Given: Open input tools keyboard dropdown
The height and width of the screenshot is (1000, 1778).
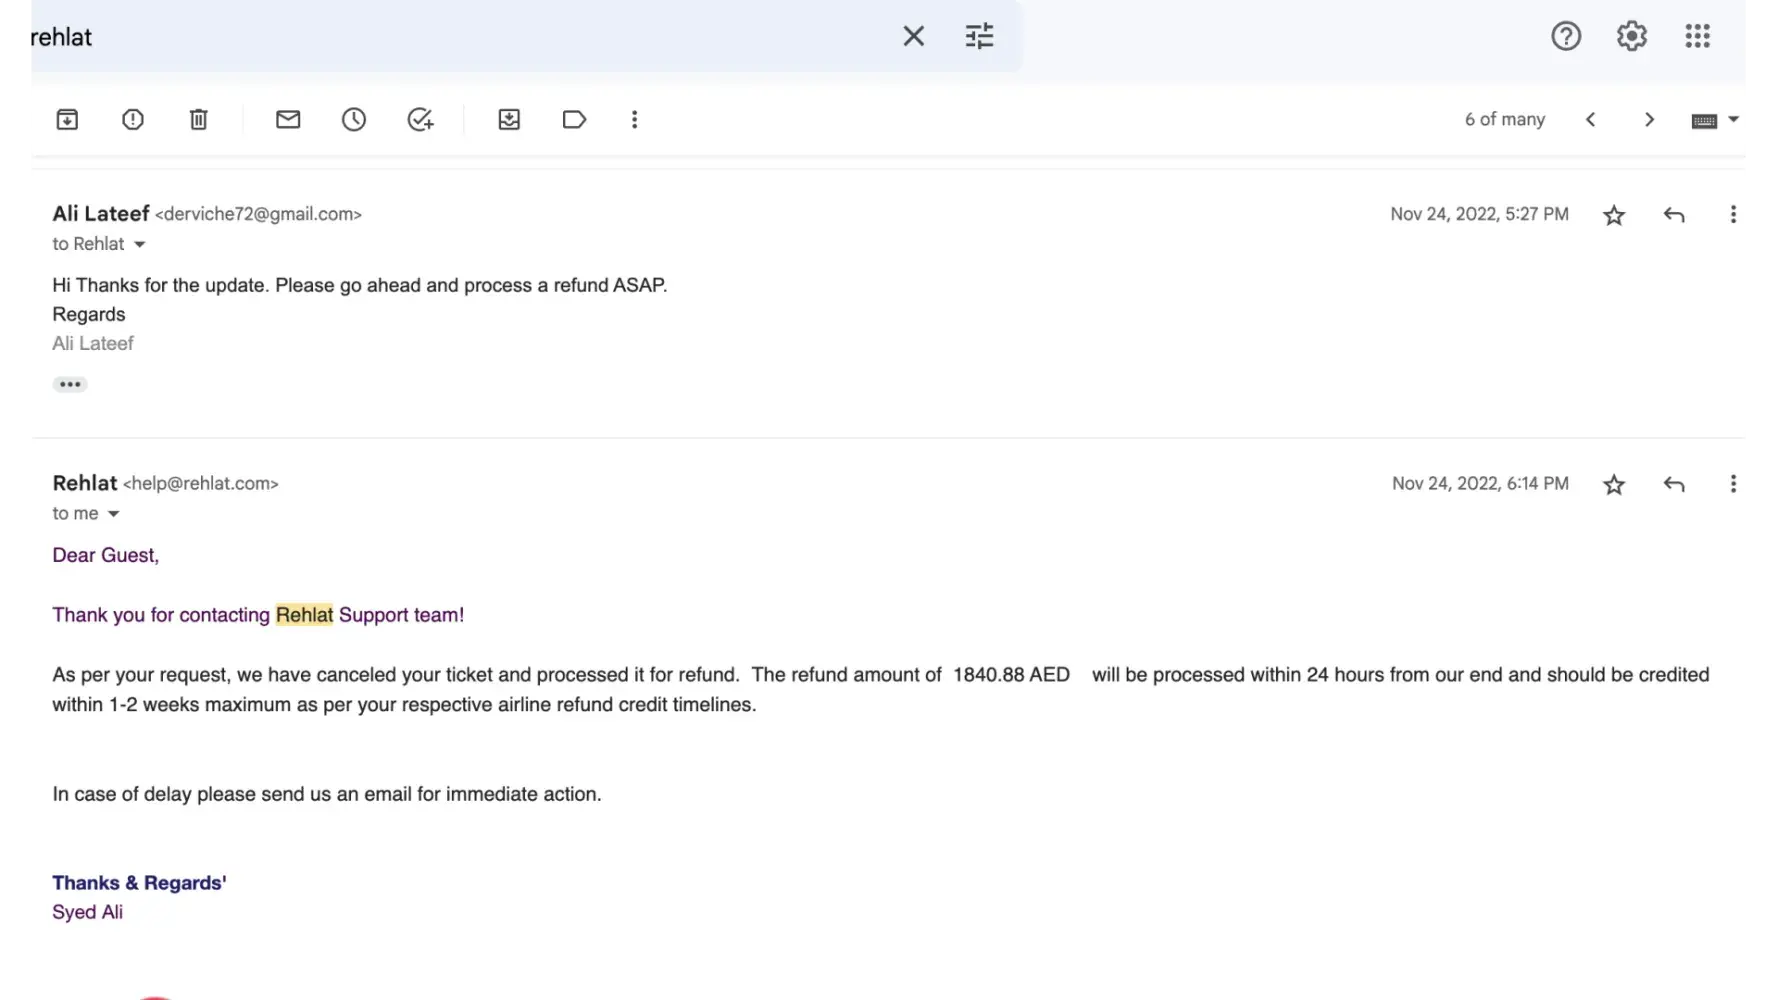Looking at the screenshot, I should coord(1733,120).
